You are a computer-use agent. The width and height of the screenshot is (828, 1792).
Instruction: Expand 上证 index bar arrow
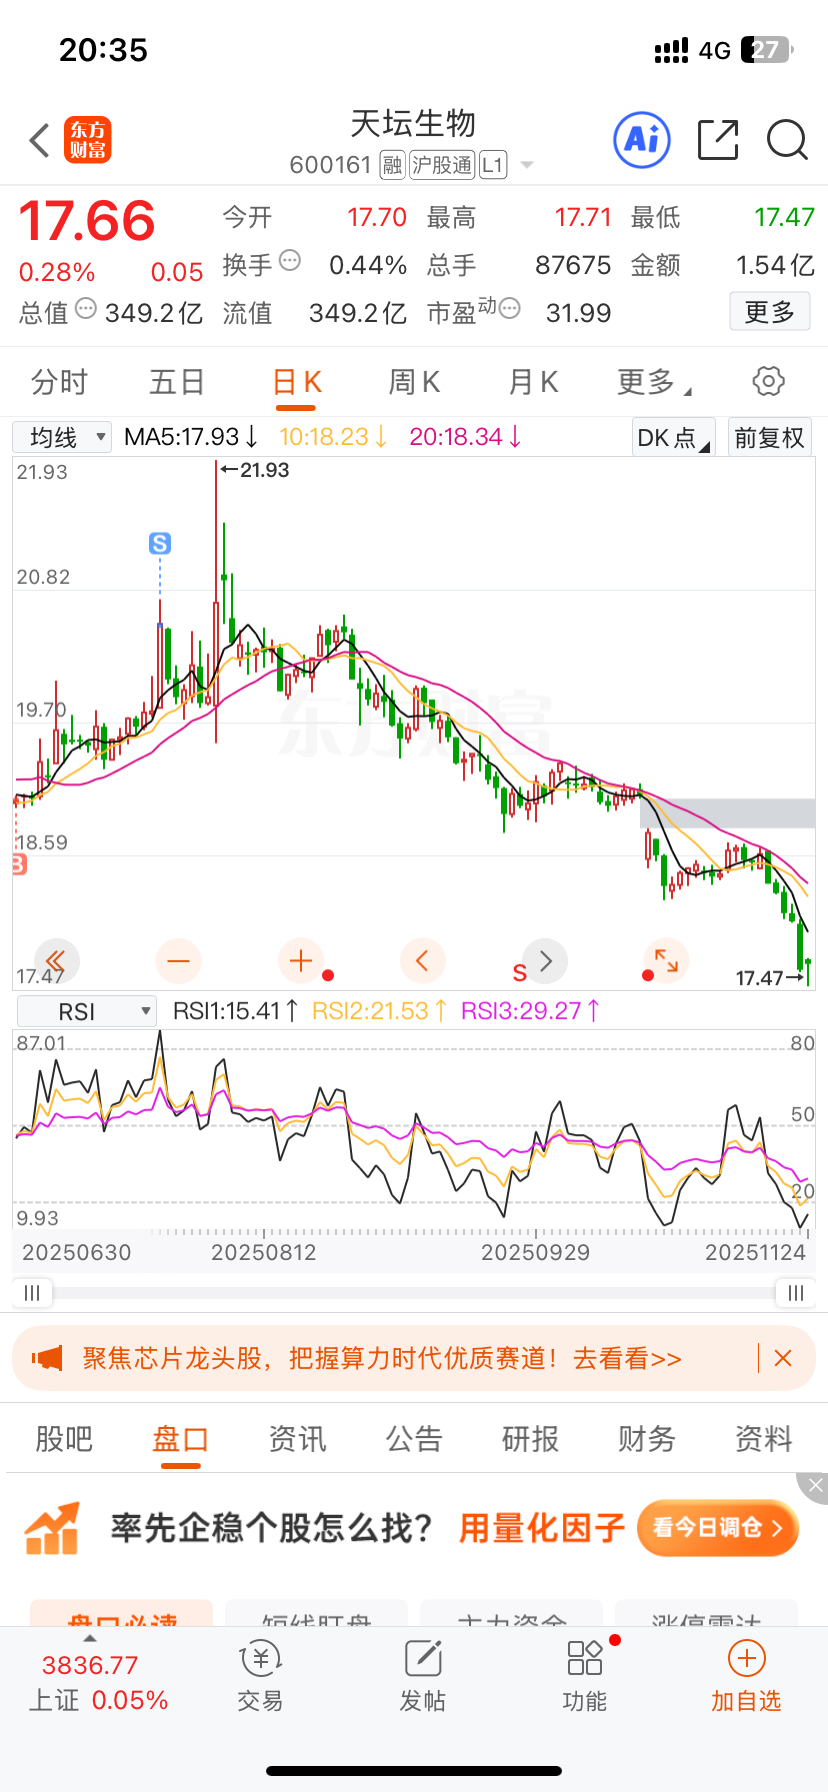90,1638
